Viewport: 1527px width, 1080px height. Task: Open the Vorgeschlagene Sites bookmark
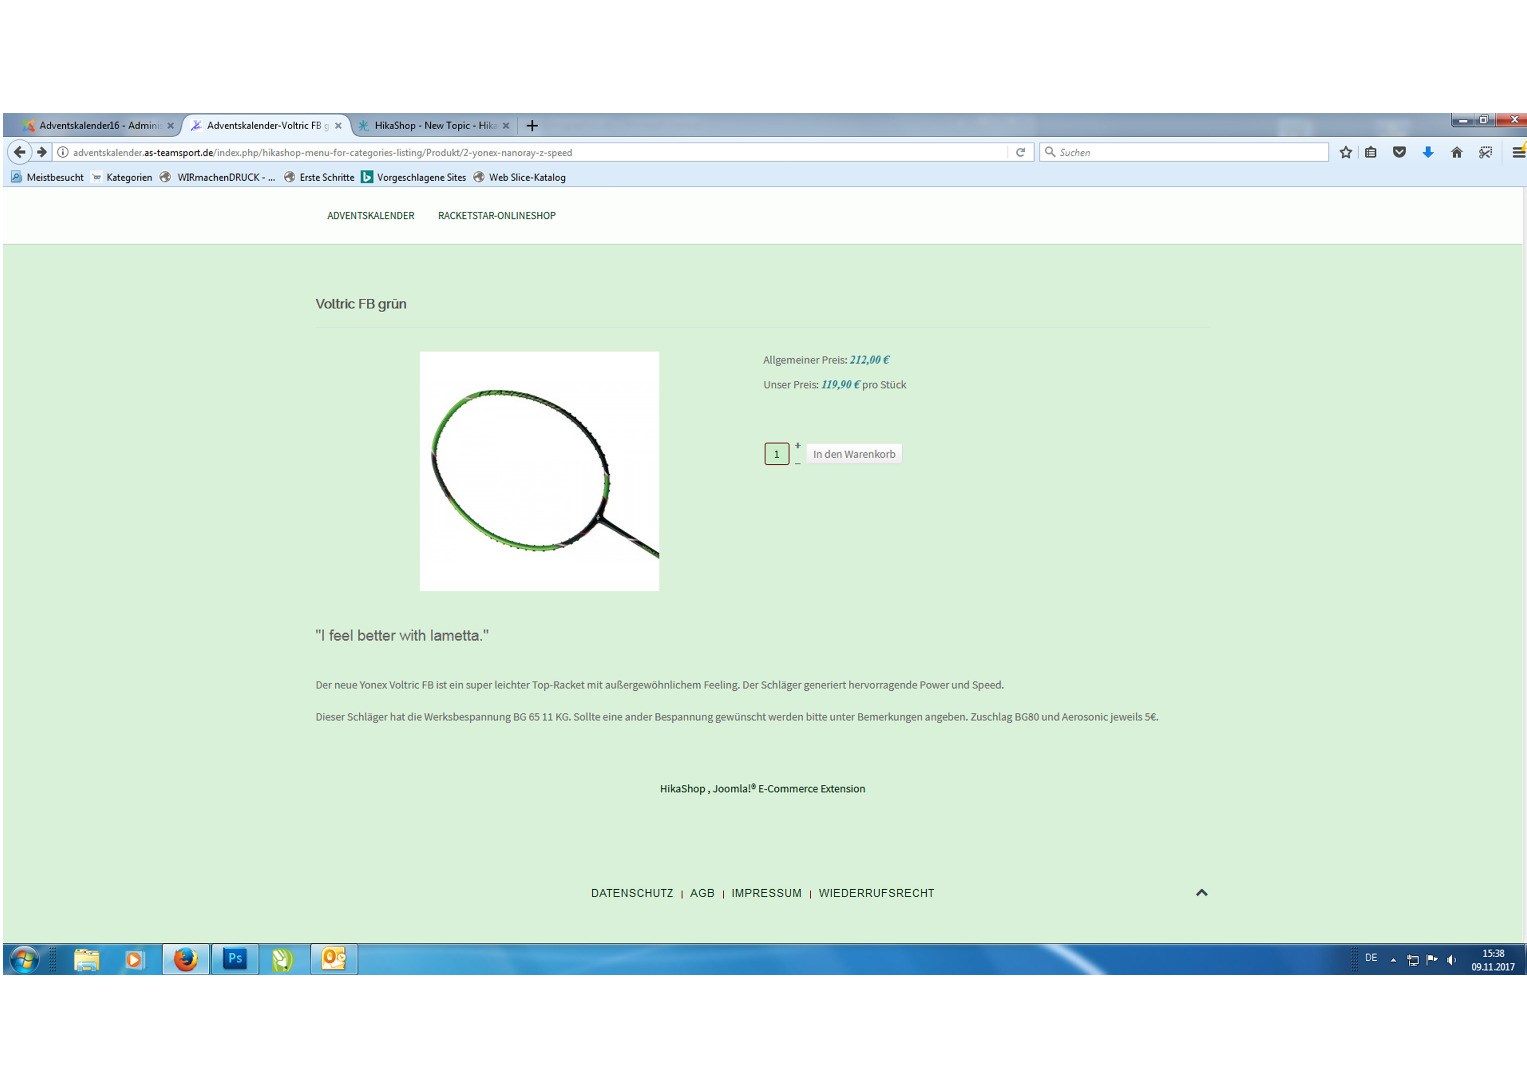[x=413, y=177]
